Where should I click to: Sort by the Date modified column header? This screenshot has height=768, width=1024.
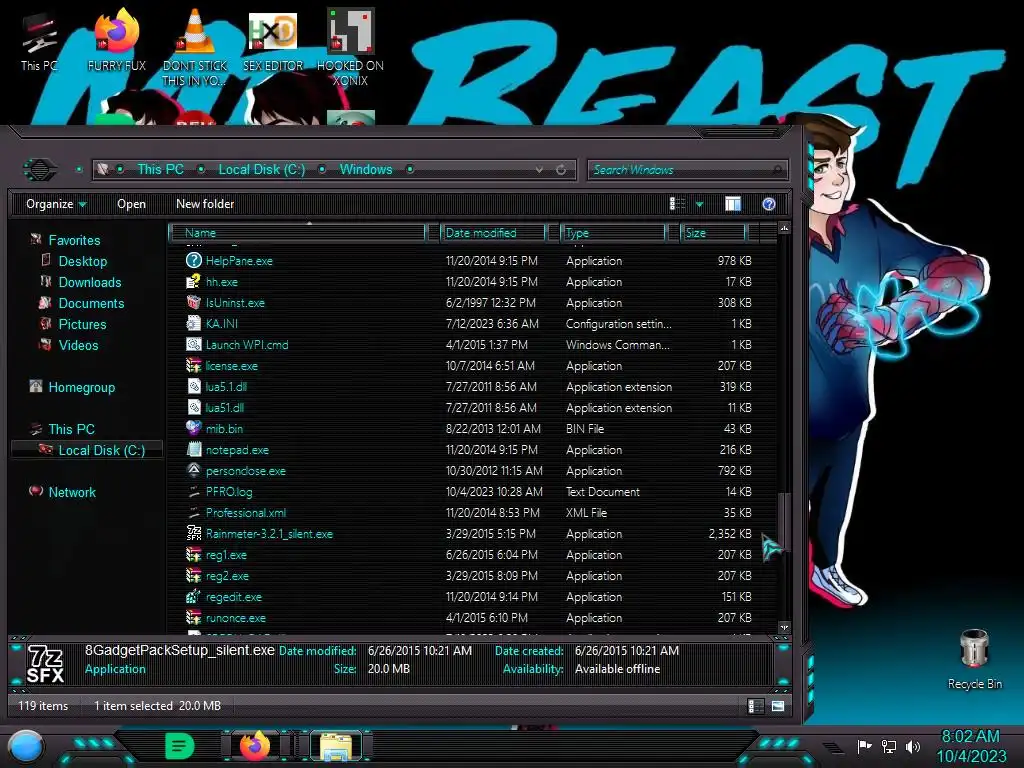[x=493, y=232]
